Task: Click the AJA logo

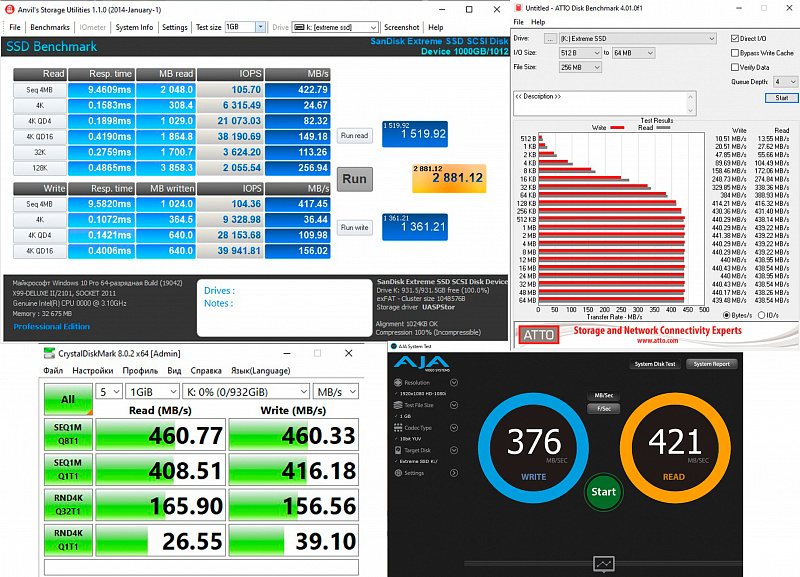Action: tap(421, 364)
